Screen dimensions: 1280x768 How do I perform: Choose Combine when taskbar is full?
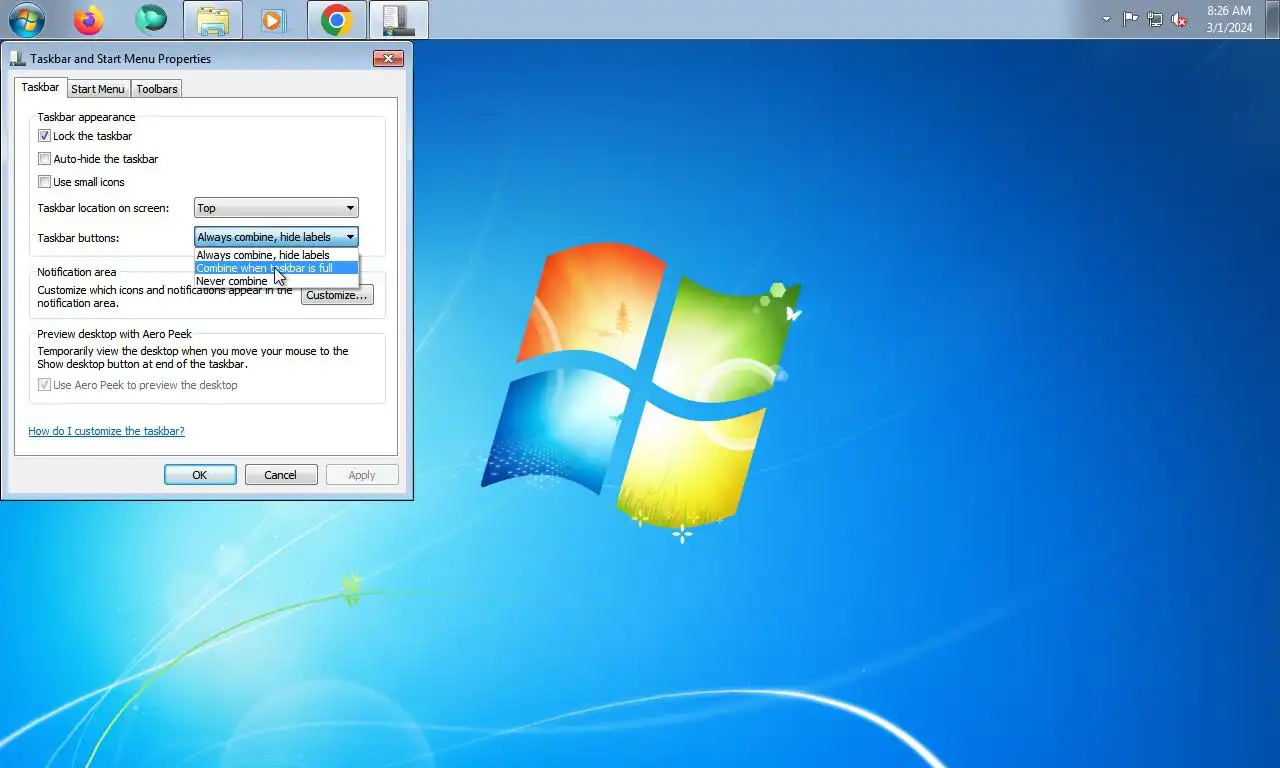(276, 268)
